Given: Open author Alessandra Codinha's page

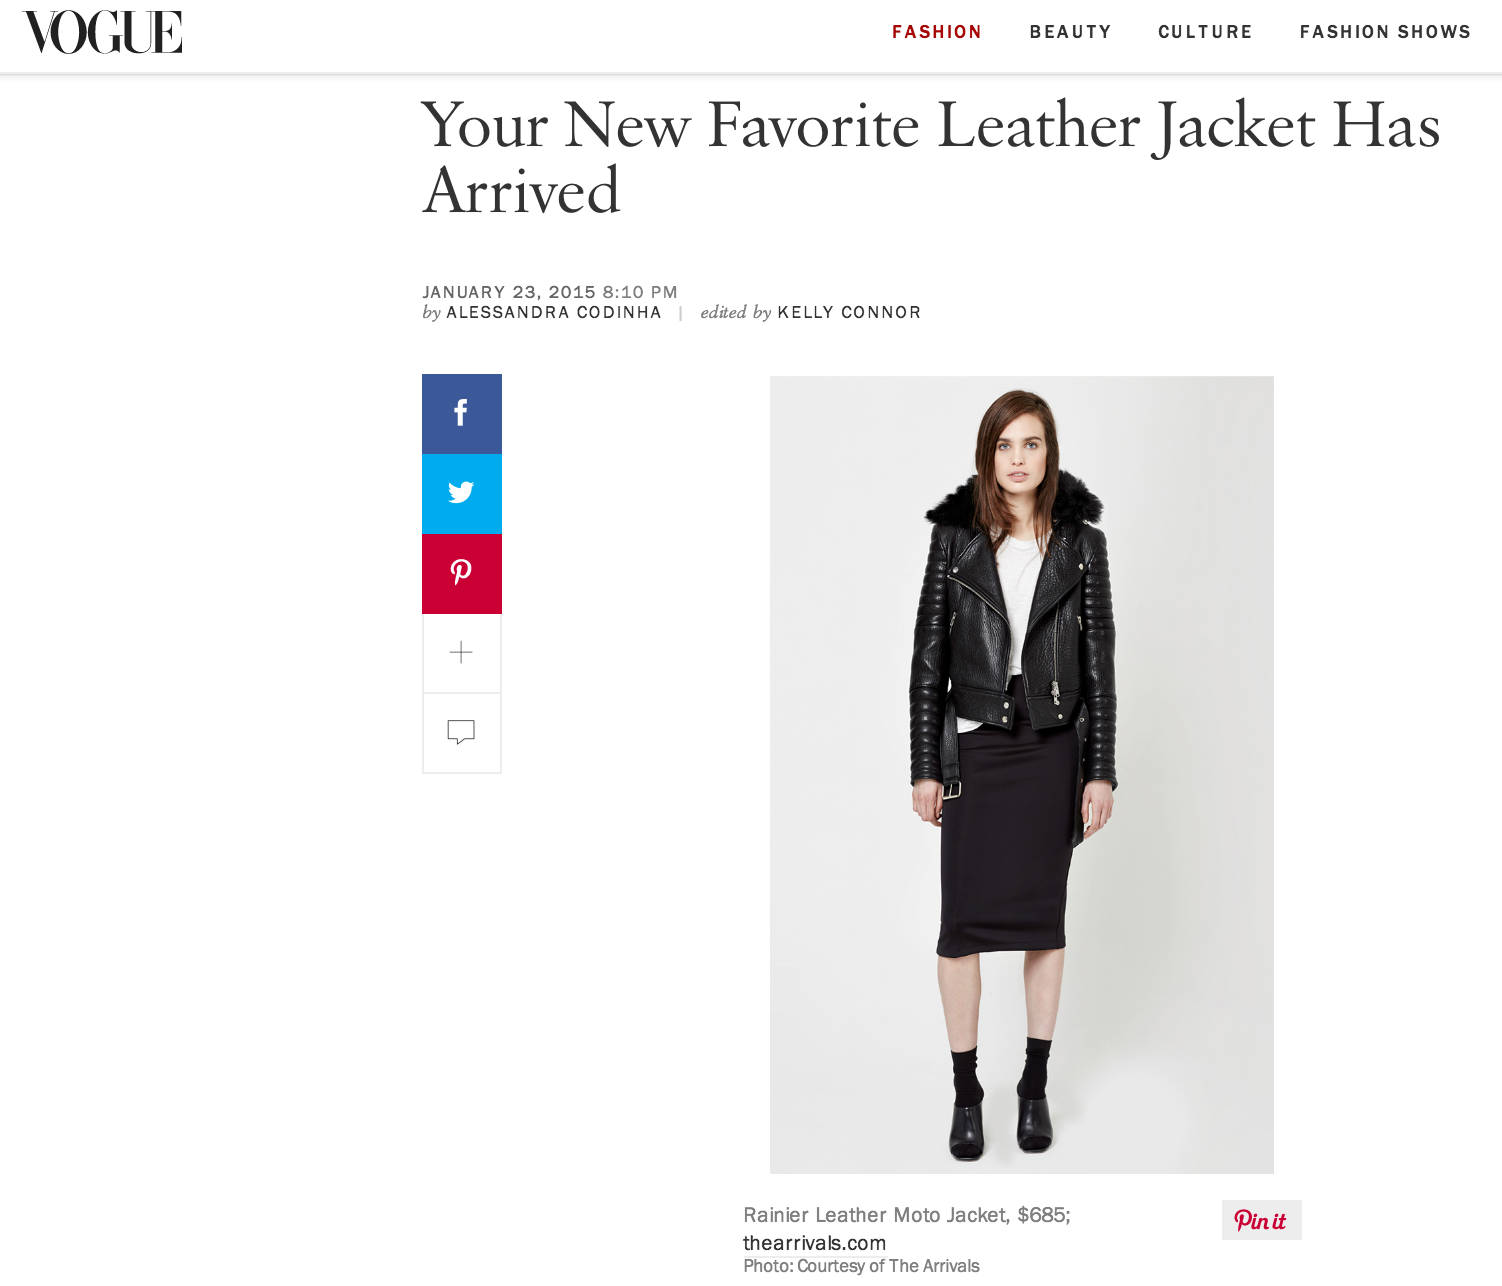Looking at the screenshot, I should [x=554, y=312].
